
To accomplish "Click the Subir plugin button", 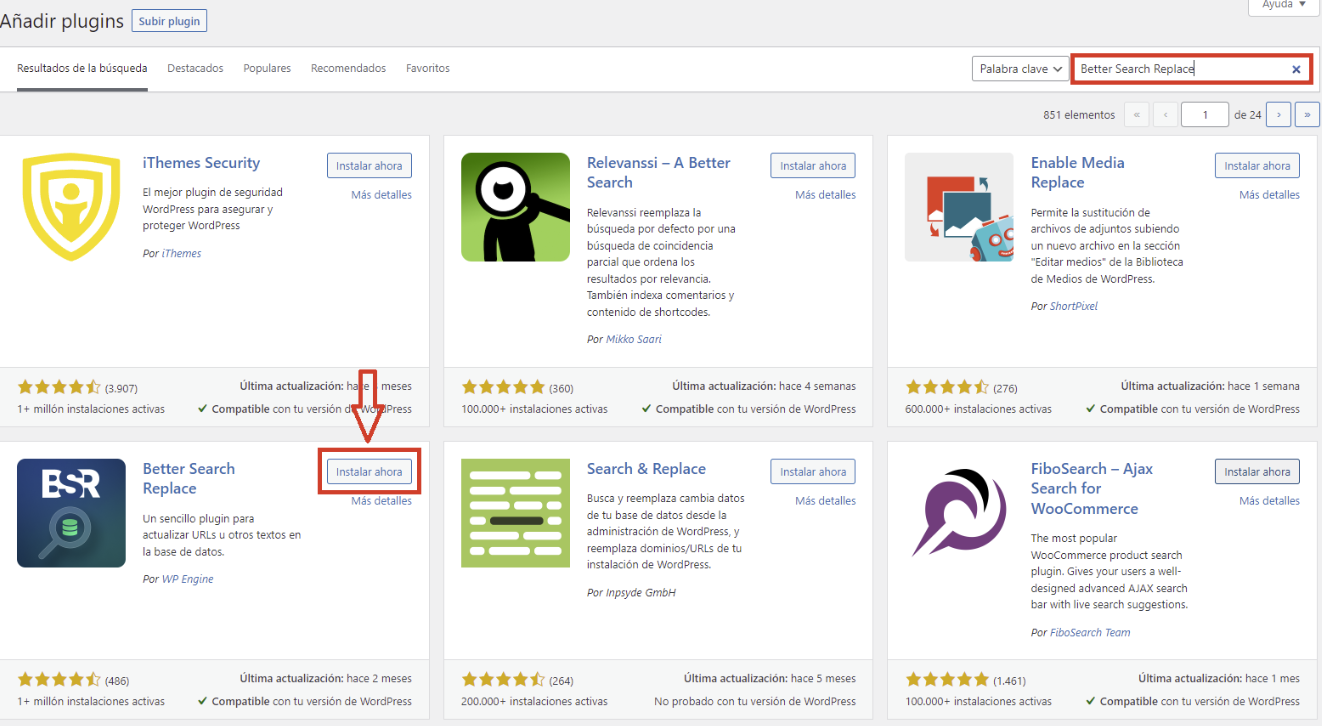I will pyautogui.click(x=169, y=20).
